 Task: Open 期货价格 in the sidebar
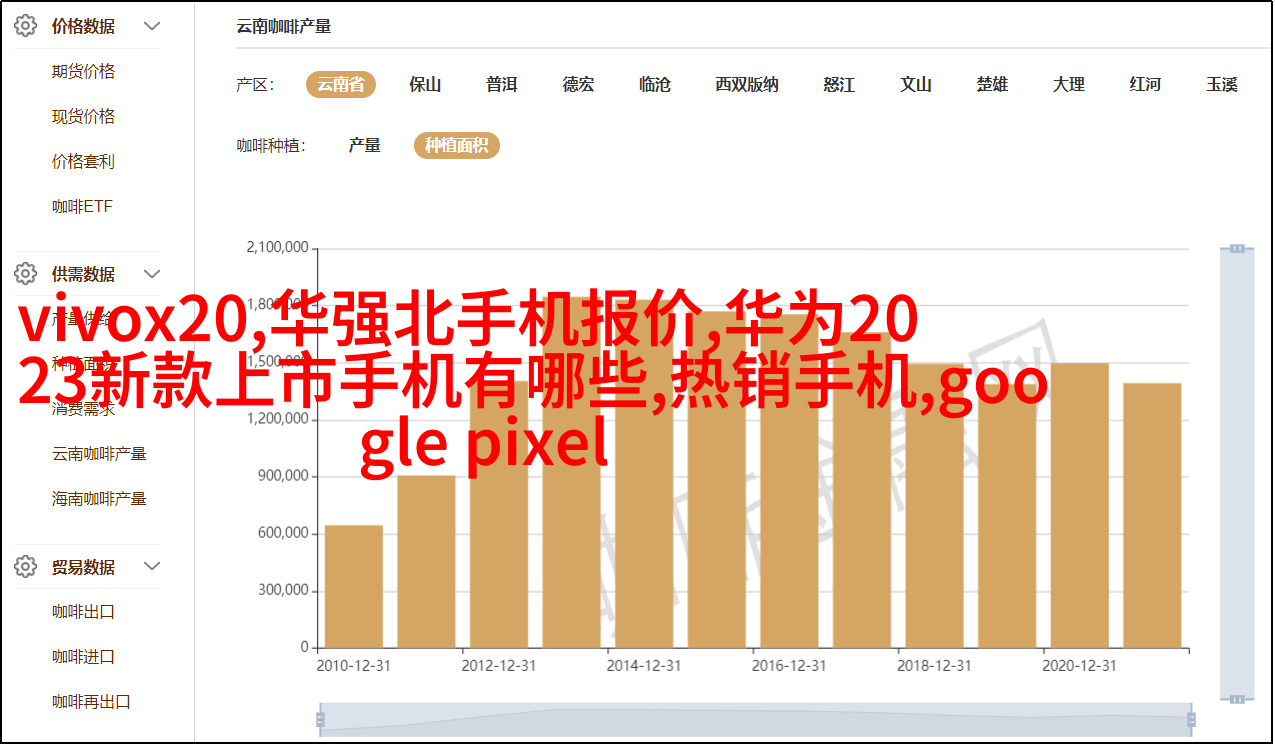(84, 72)
